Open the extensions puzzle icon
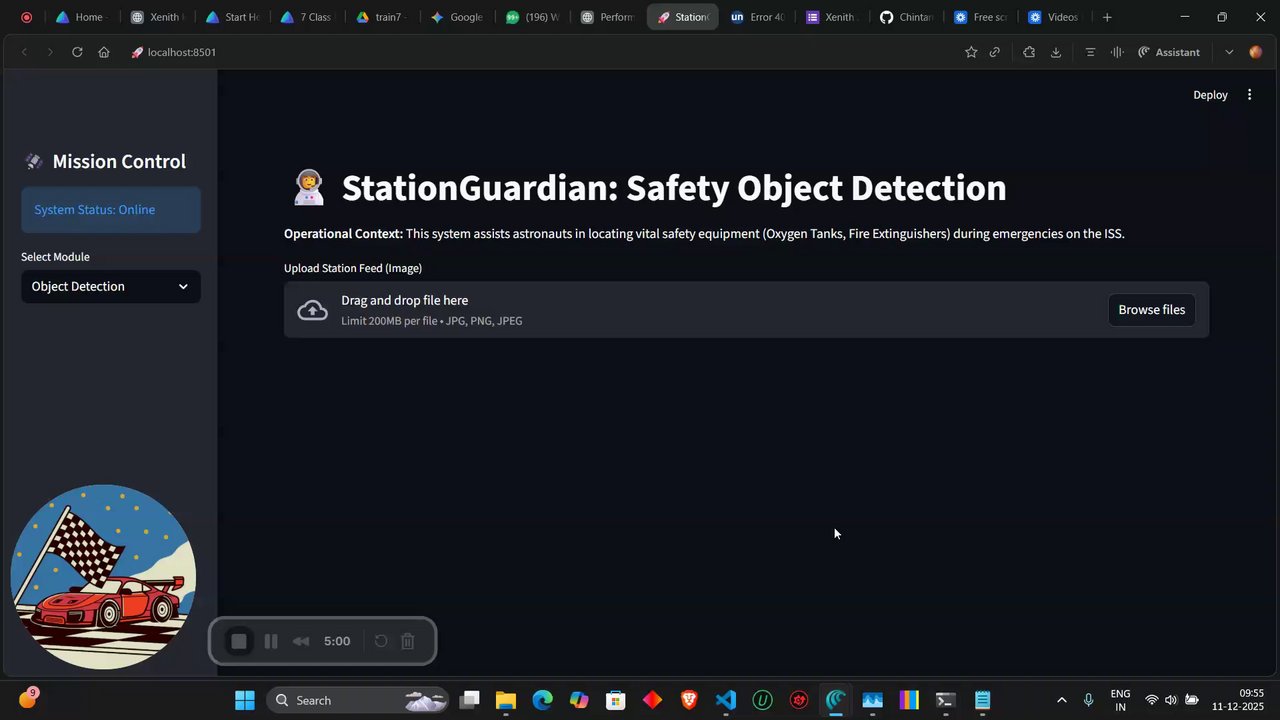This screenshot has width=1280, height=720. tap(1028, 52)
